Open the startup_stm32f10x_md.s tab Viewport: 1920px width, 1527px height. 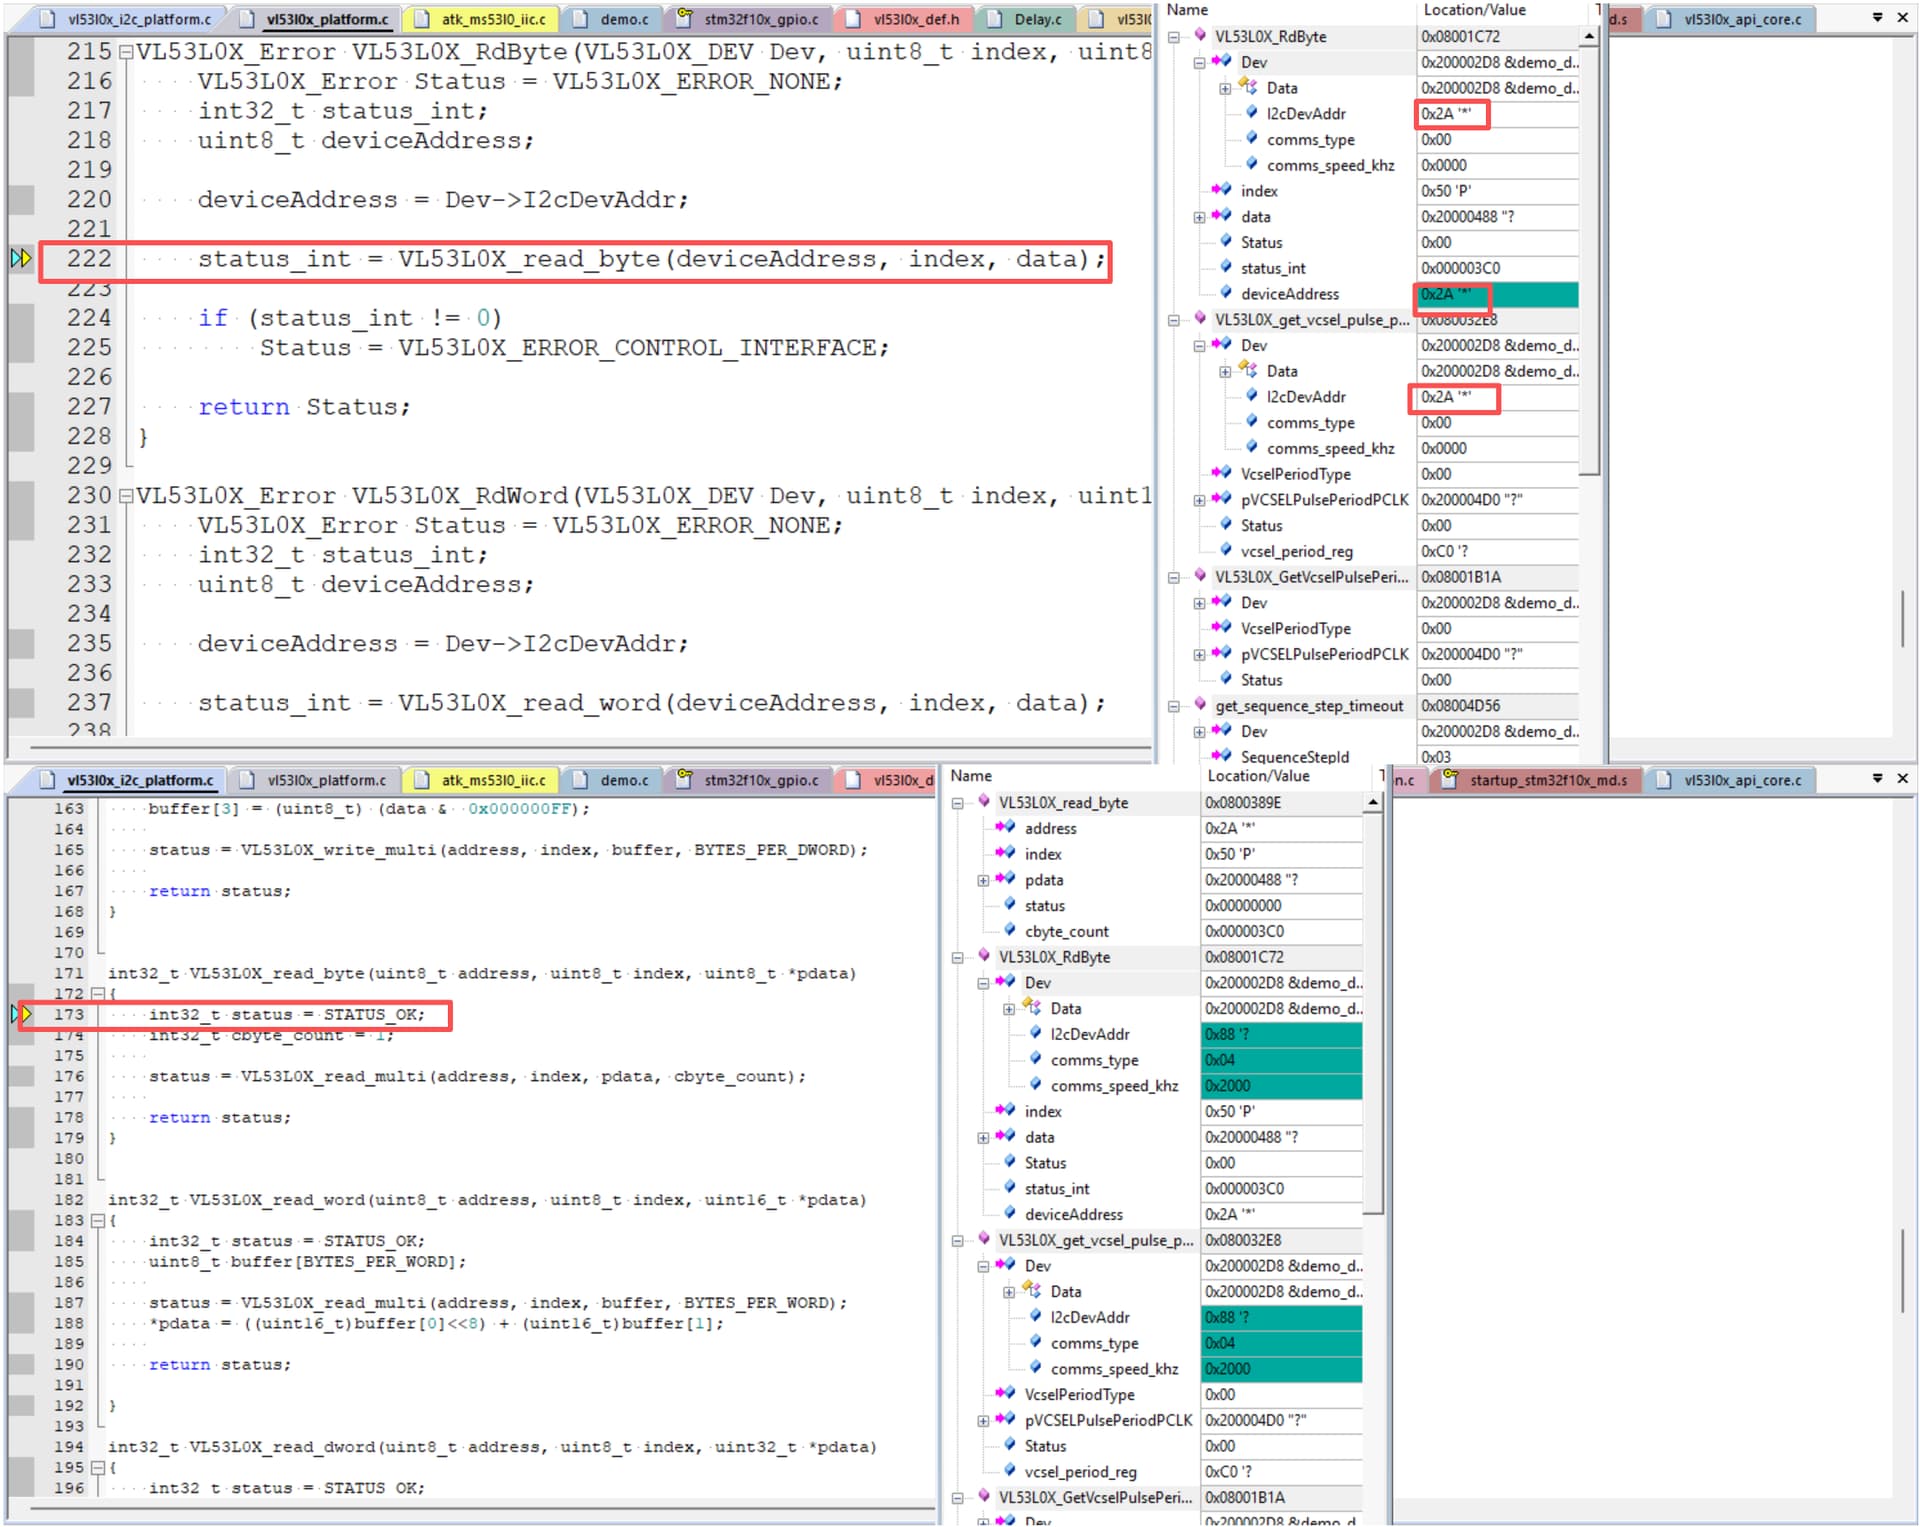coord(1547,780)
